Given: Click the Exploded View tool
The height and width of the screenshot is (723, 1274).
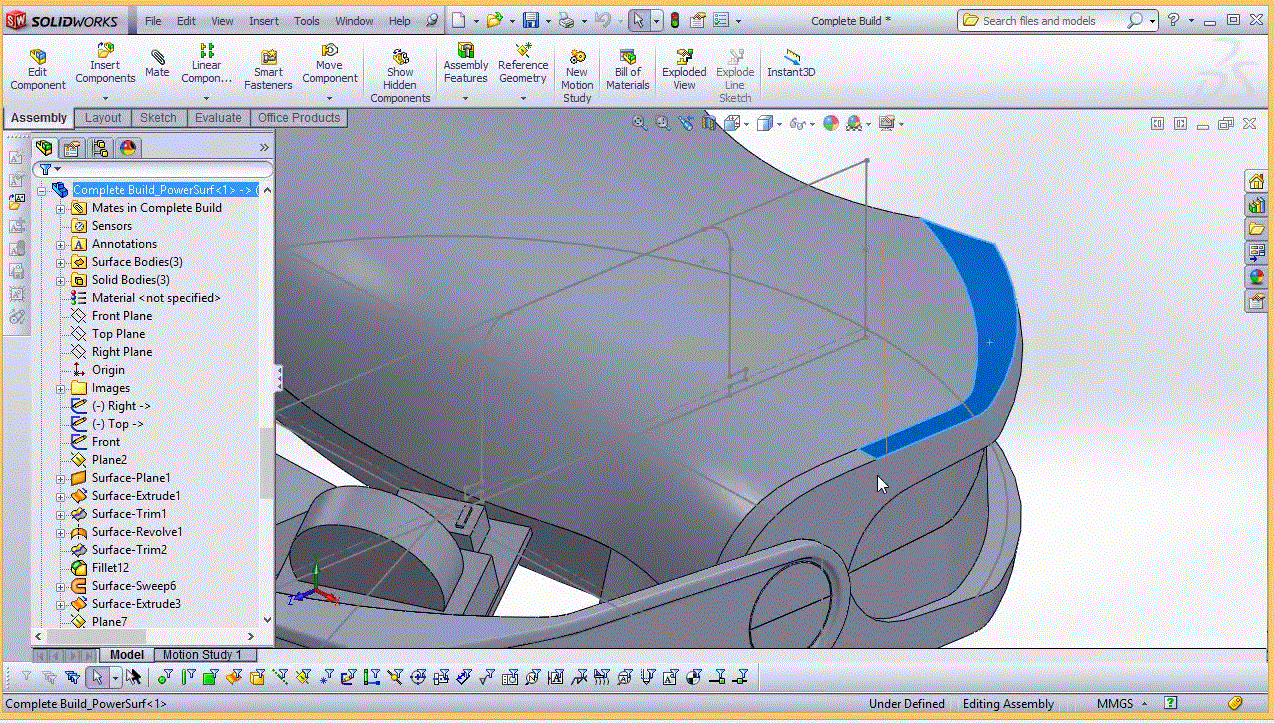Looking at the screenshot, I should pyautogui.click(x=684, y=70).
